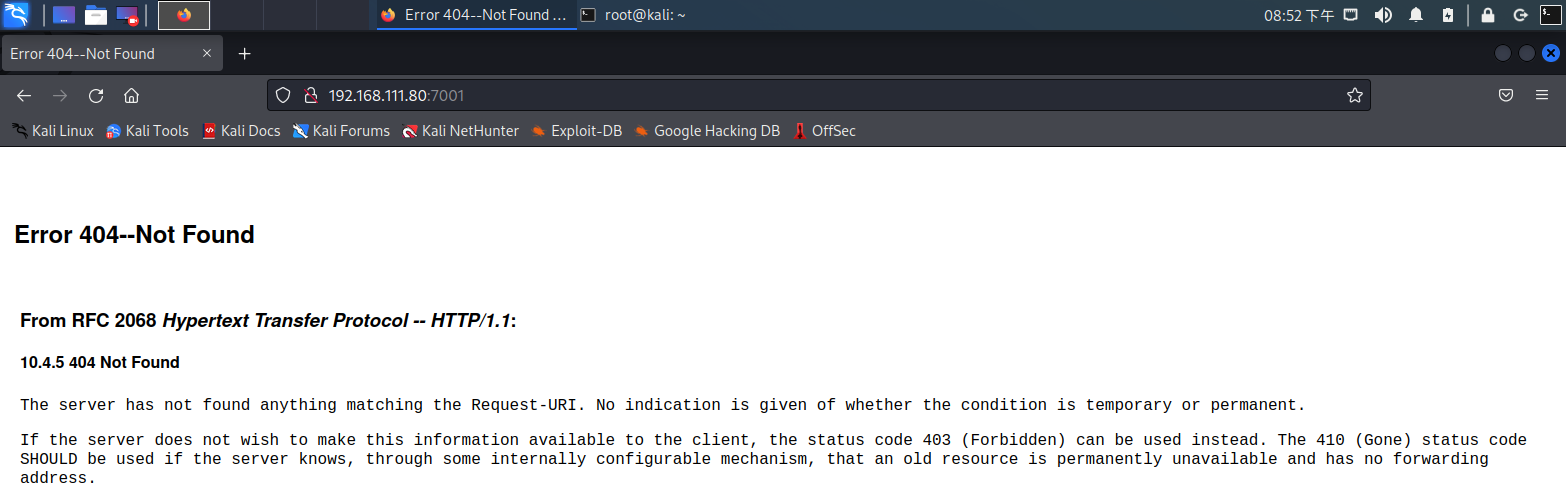
Task: Open Kali Linux bookmark
Action: point(53,131)
